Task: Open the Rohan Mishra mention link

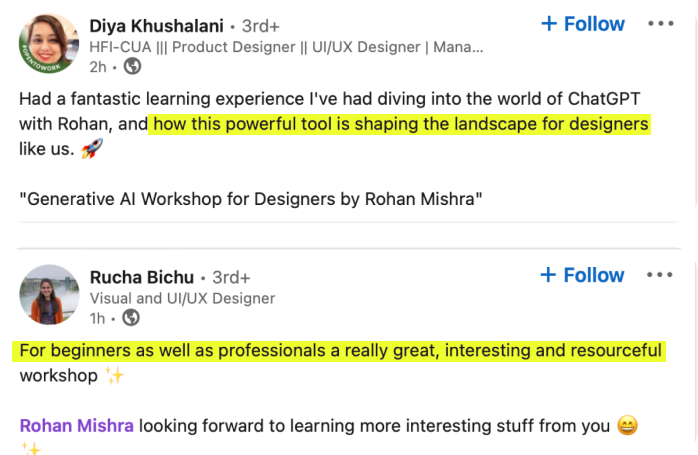Action: coord(76,426)
